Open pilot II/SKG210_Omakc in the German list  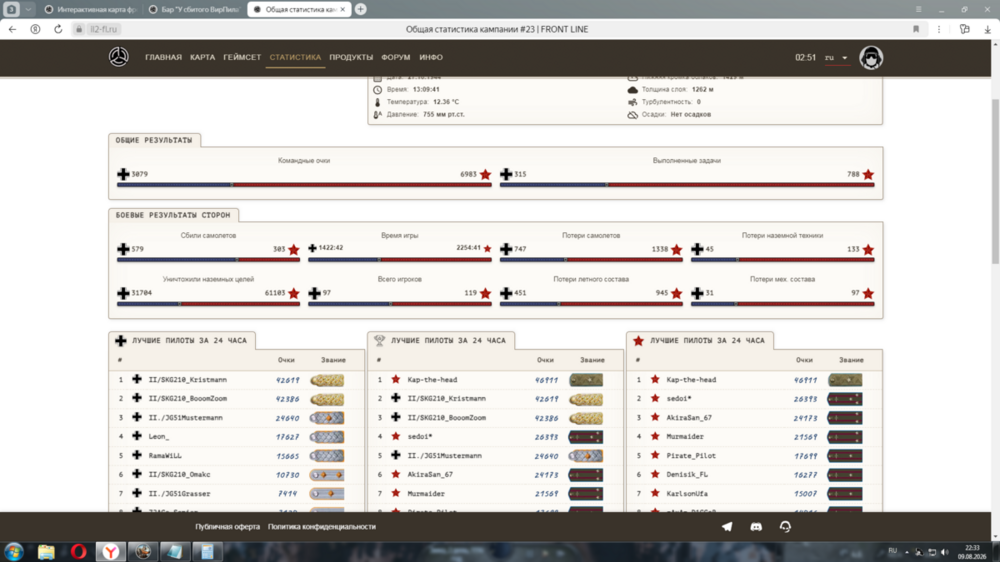coord(179,475)
